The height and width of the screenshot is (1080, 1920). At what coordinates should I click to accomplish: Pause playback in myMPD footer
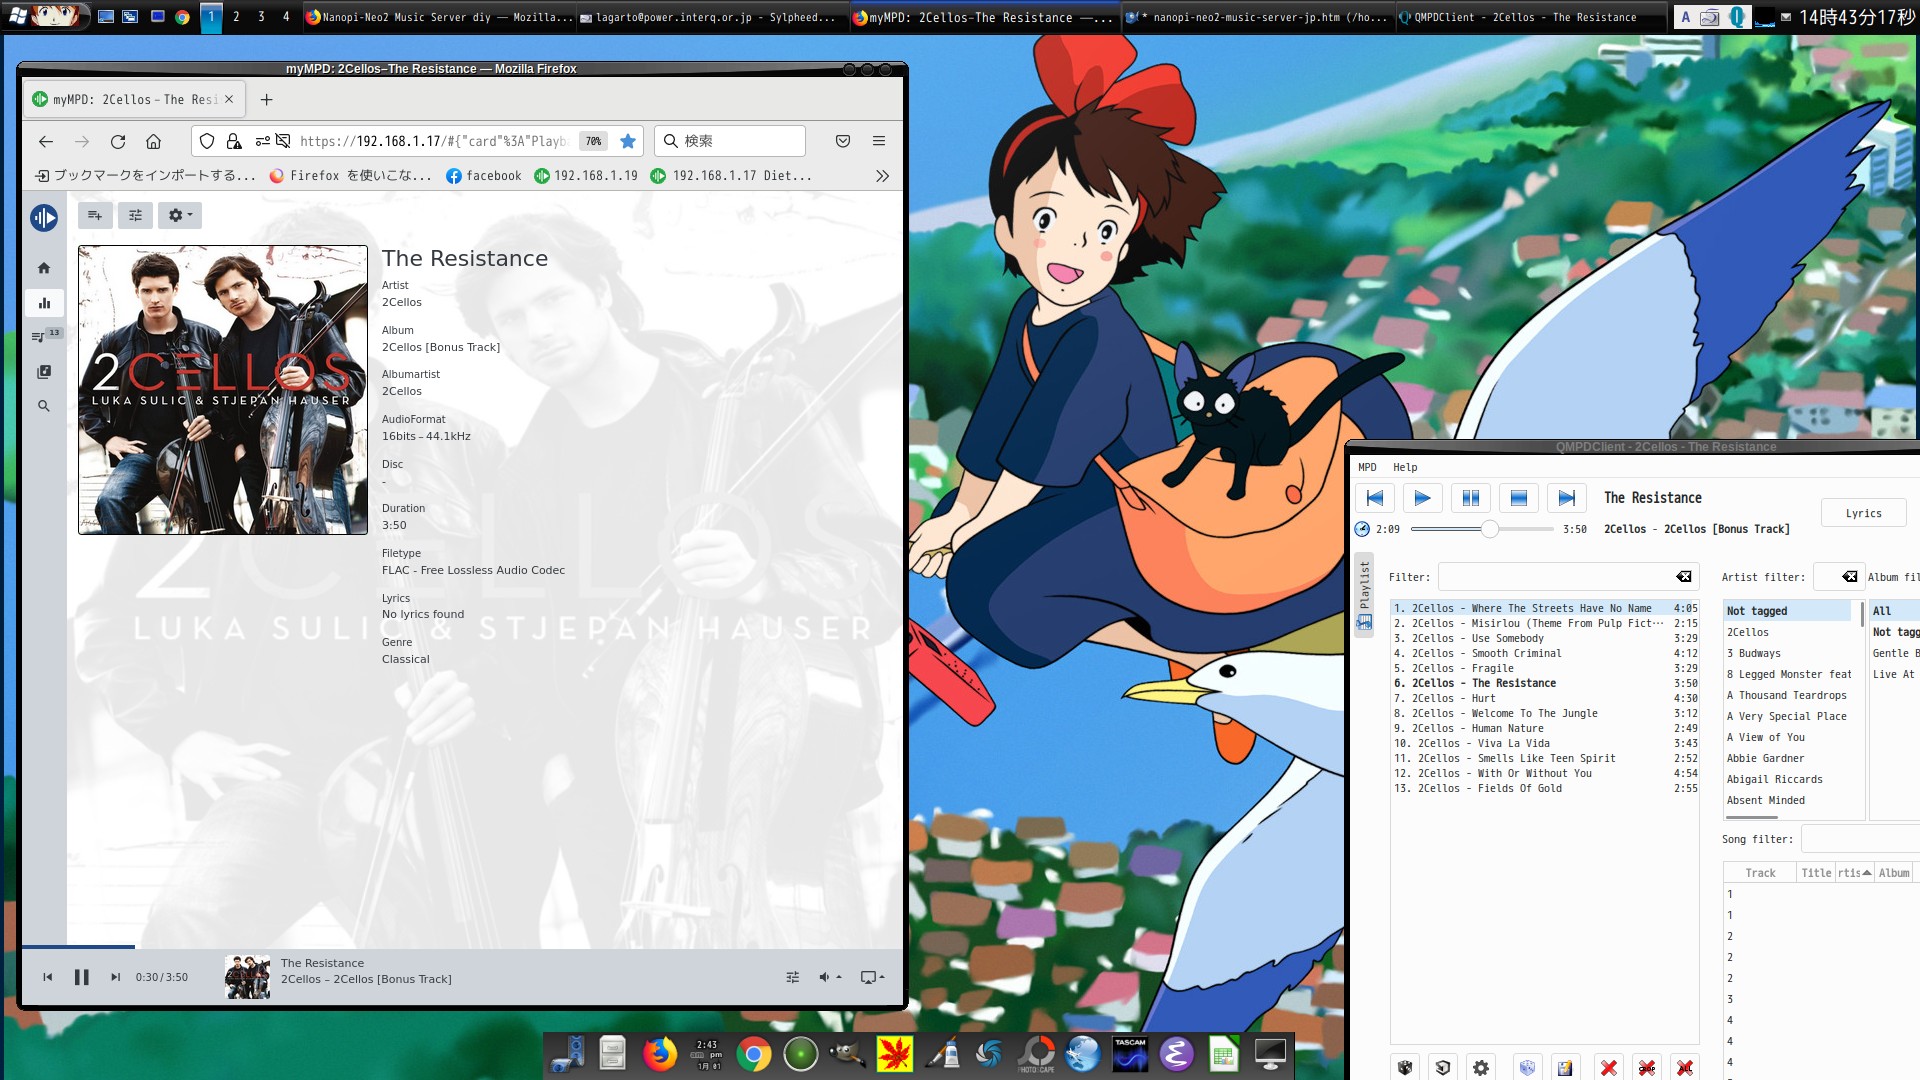(82, 977)
